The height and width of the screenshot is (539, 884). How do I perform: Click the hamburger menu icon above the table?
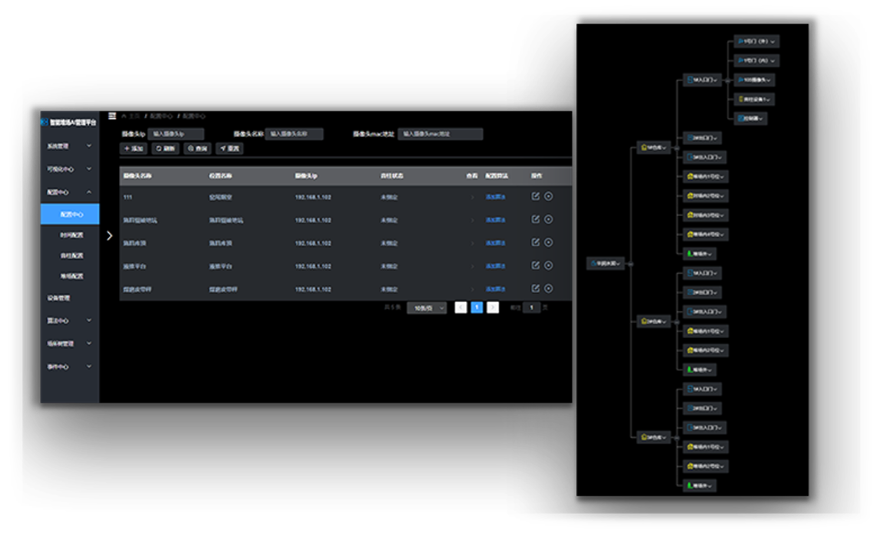coord(112,117)
